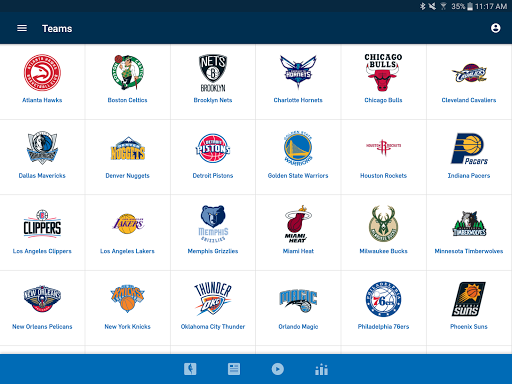Tap the NBA games icon in bottom bar

(x=190, y=369)
